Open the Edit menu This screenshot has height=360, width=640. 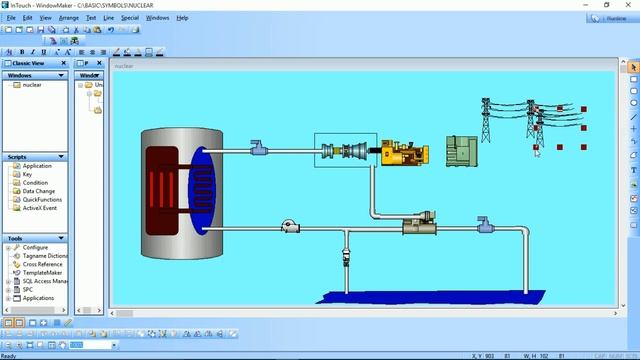(27, 18)
